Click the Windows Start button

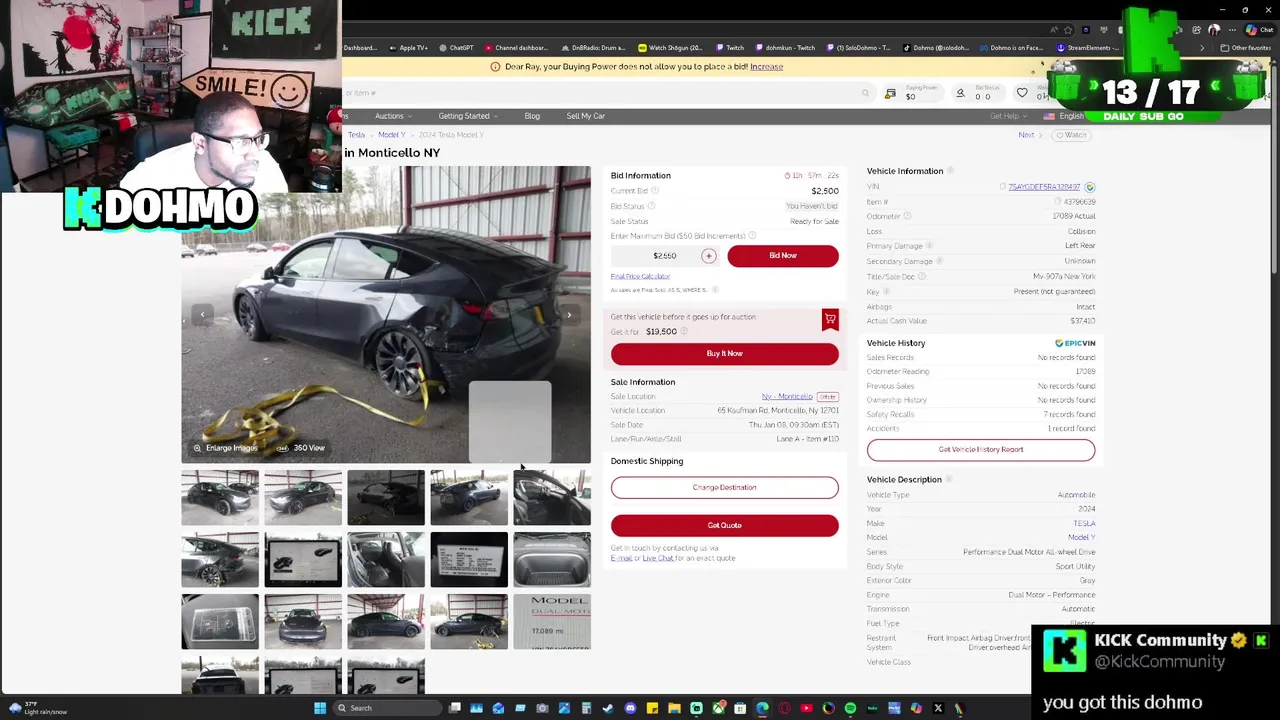click(x=320, y=708)
